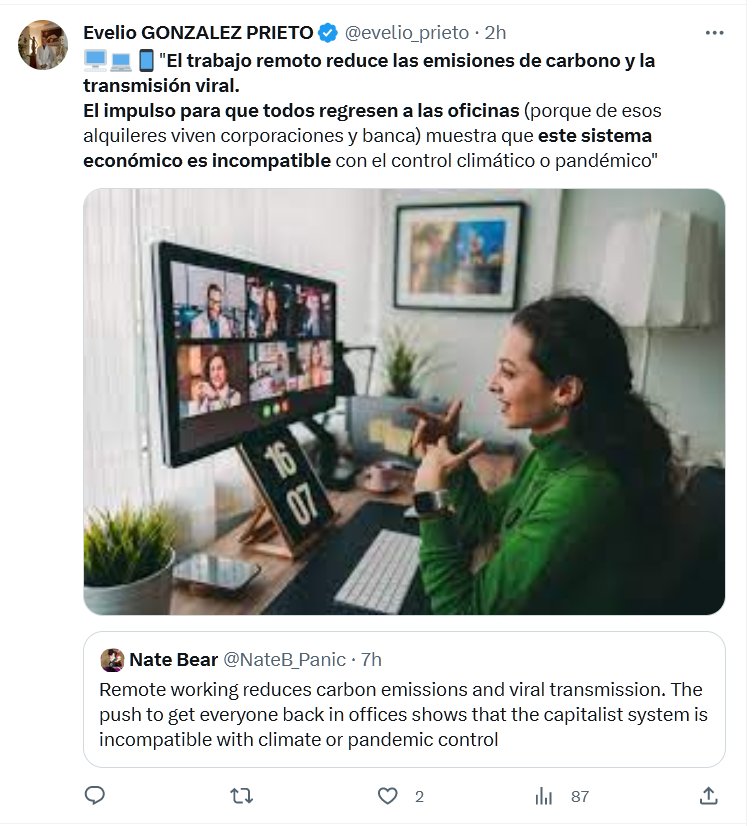Viewport: 756px width, 826px height.
Task: Open Evelio's profile avatar picture
Action: point(43,45)
